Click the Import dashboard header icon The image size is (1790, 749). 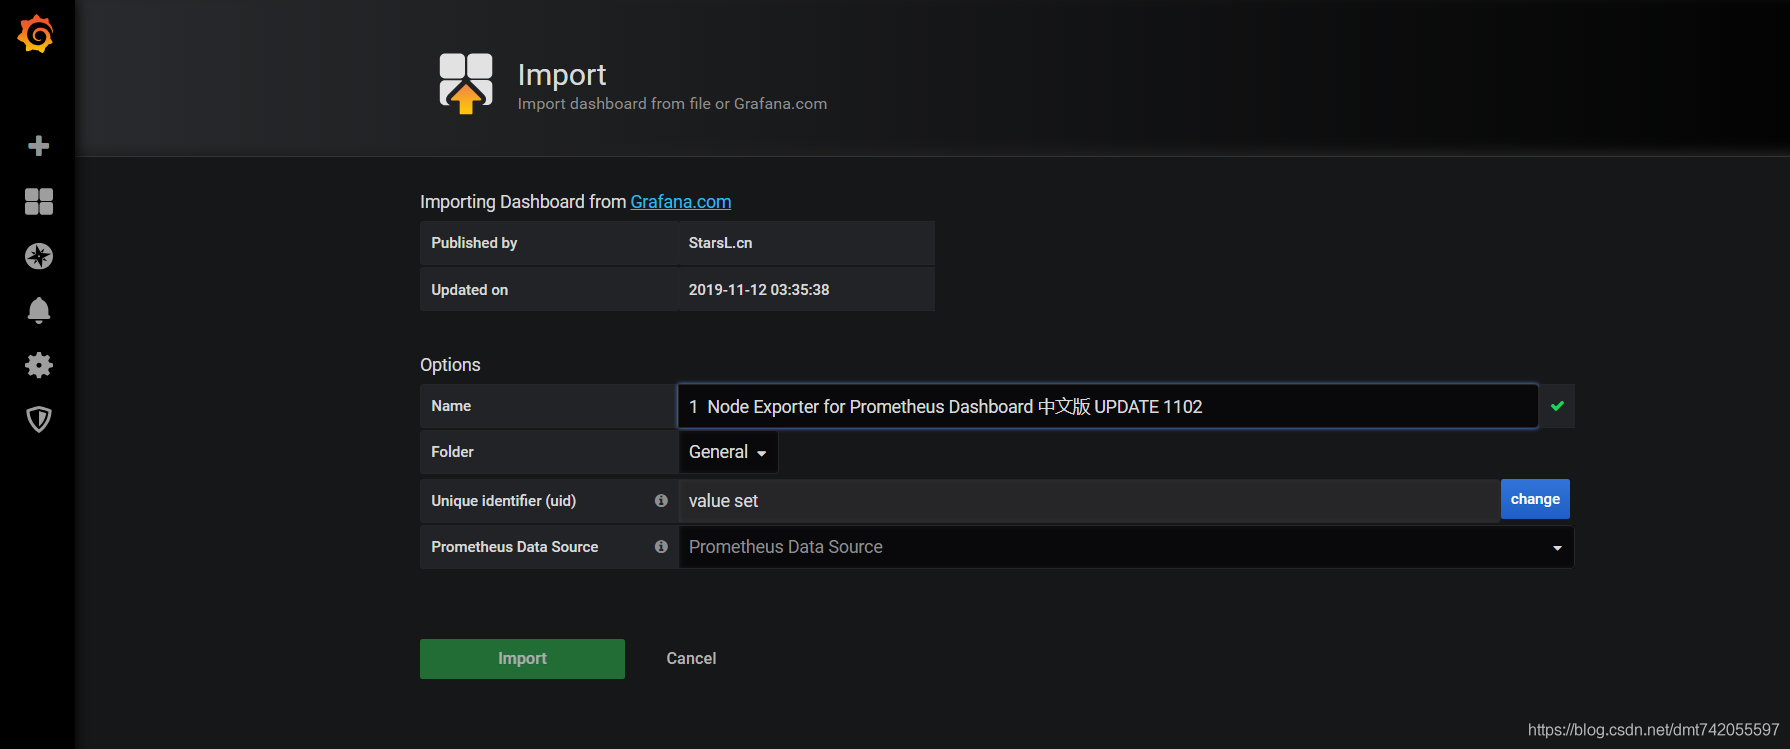click(x=466, y=83)
